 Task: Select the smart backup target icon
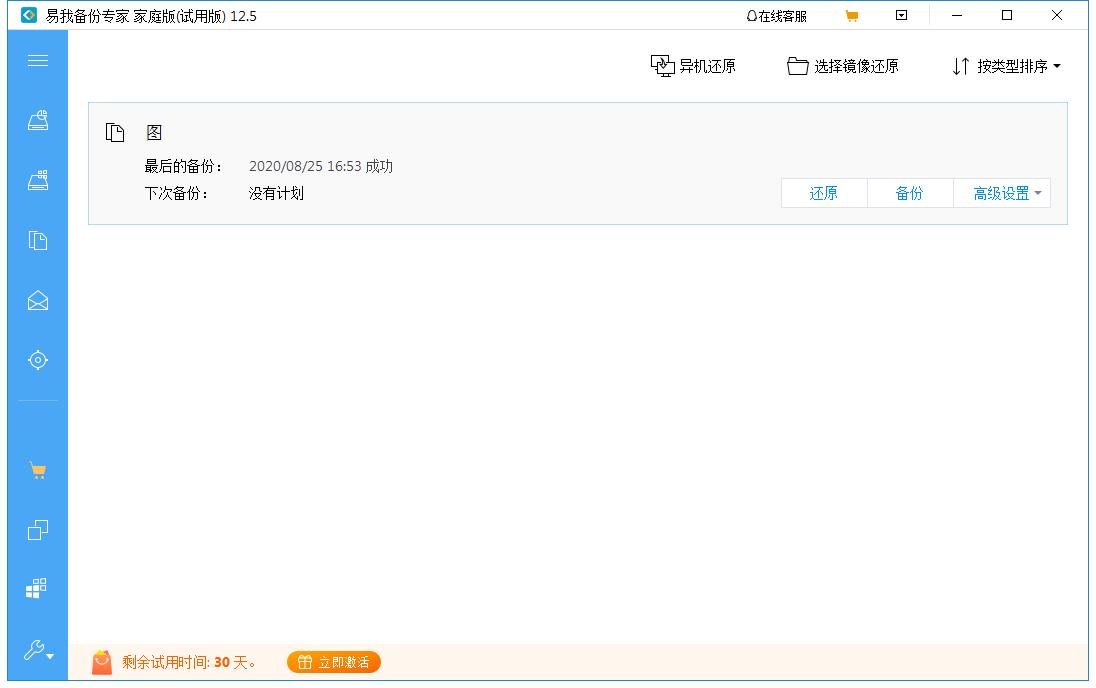(37, 359)
